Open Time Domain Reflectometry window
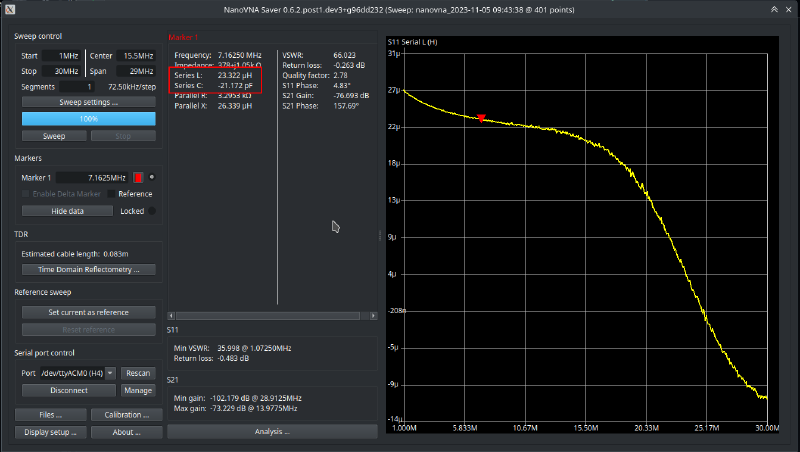Viewport: 800px width, 452px height. click(88, 269)
